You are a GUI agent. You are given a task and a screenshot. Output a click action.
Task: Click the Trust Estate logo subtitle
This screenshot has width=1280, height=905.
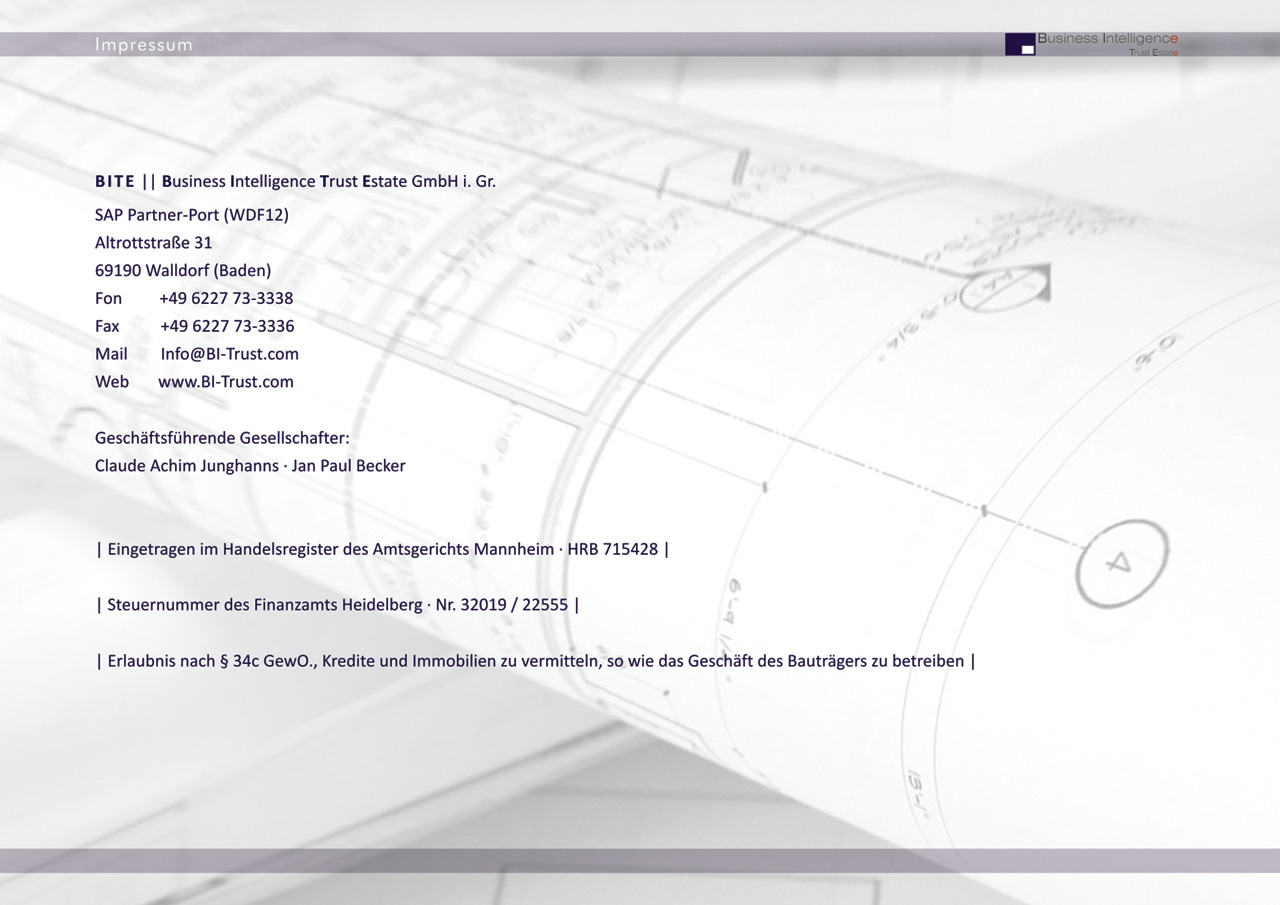1153,52
